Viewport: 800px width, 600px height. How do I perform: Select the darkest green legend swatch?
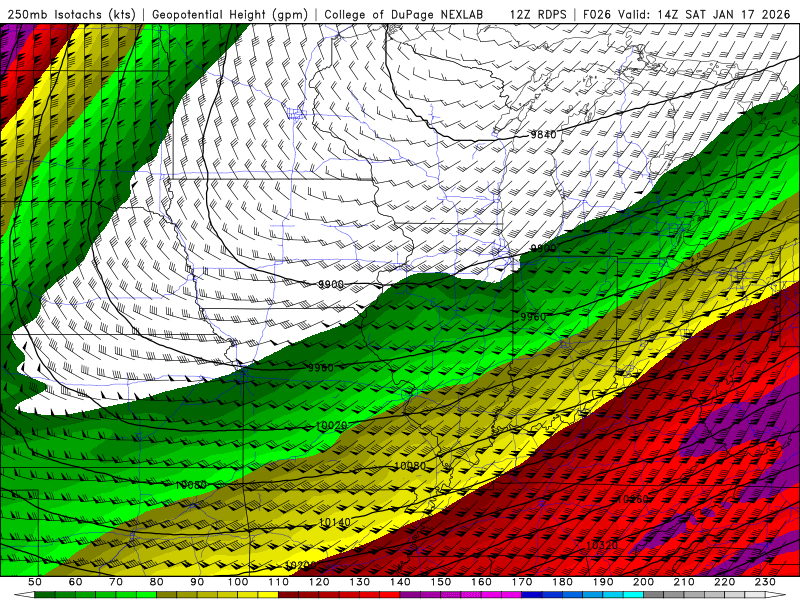coord(45,595)
